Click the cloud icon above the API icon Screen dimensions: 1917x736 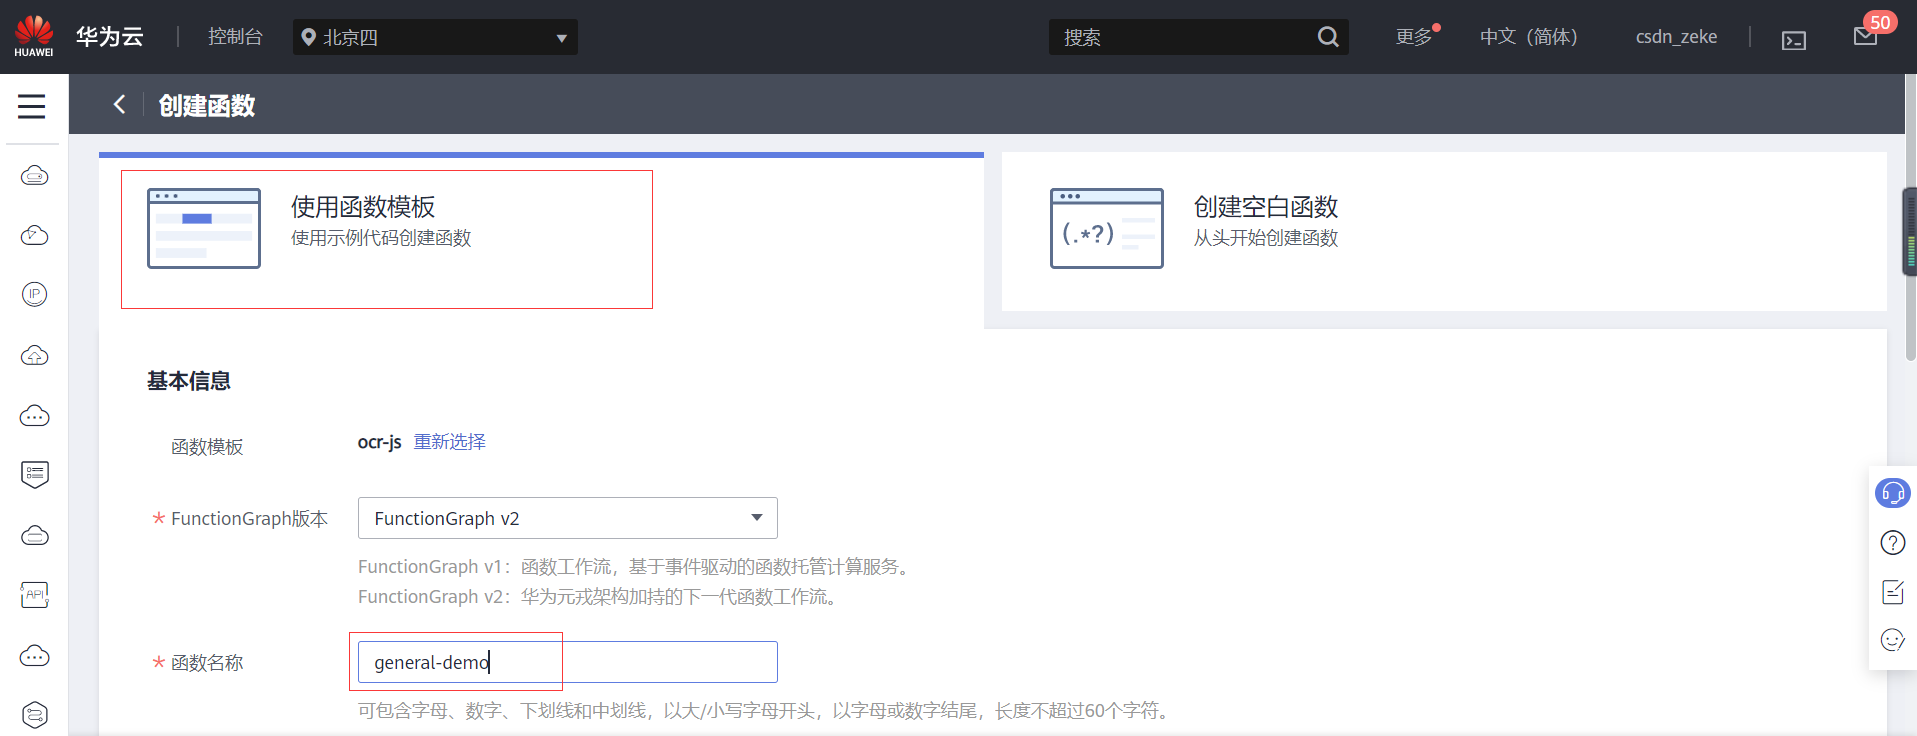click(x=35, y=535)
